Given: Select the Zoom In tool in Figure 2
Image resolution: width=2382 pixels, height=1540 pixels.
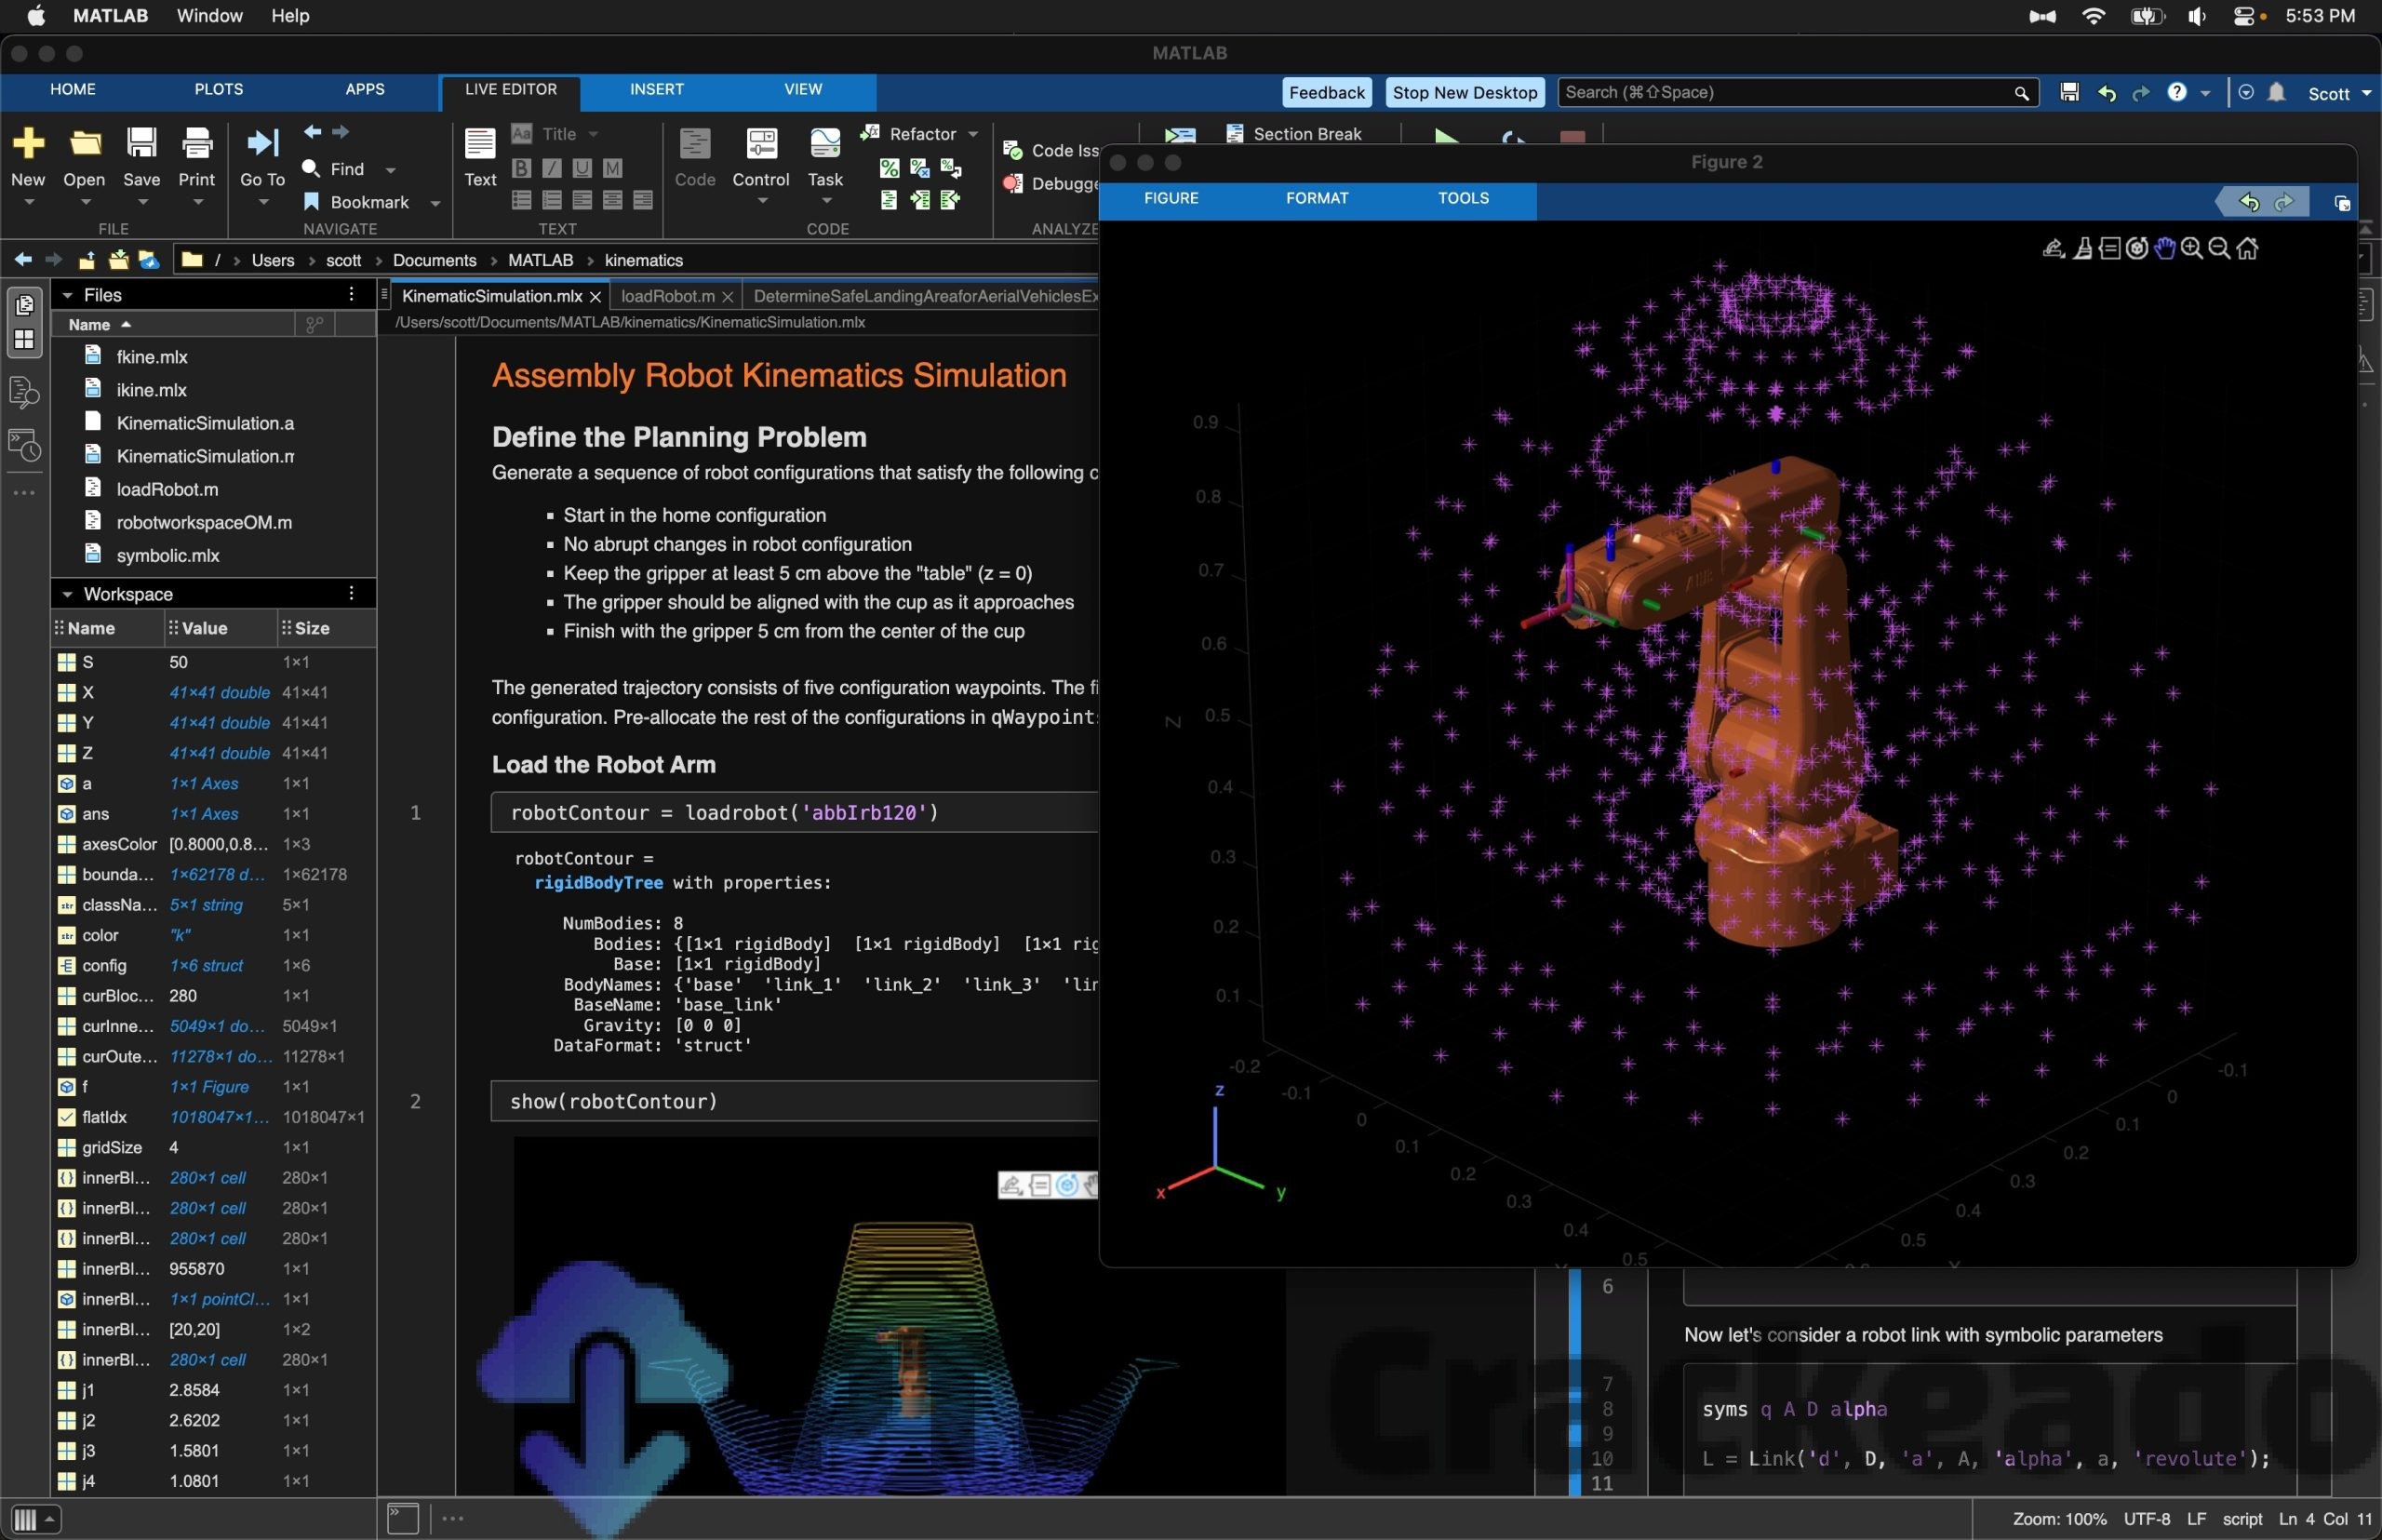Looking at the screenshot, I should coord(2192,248).
